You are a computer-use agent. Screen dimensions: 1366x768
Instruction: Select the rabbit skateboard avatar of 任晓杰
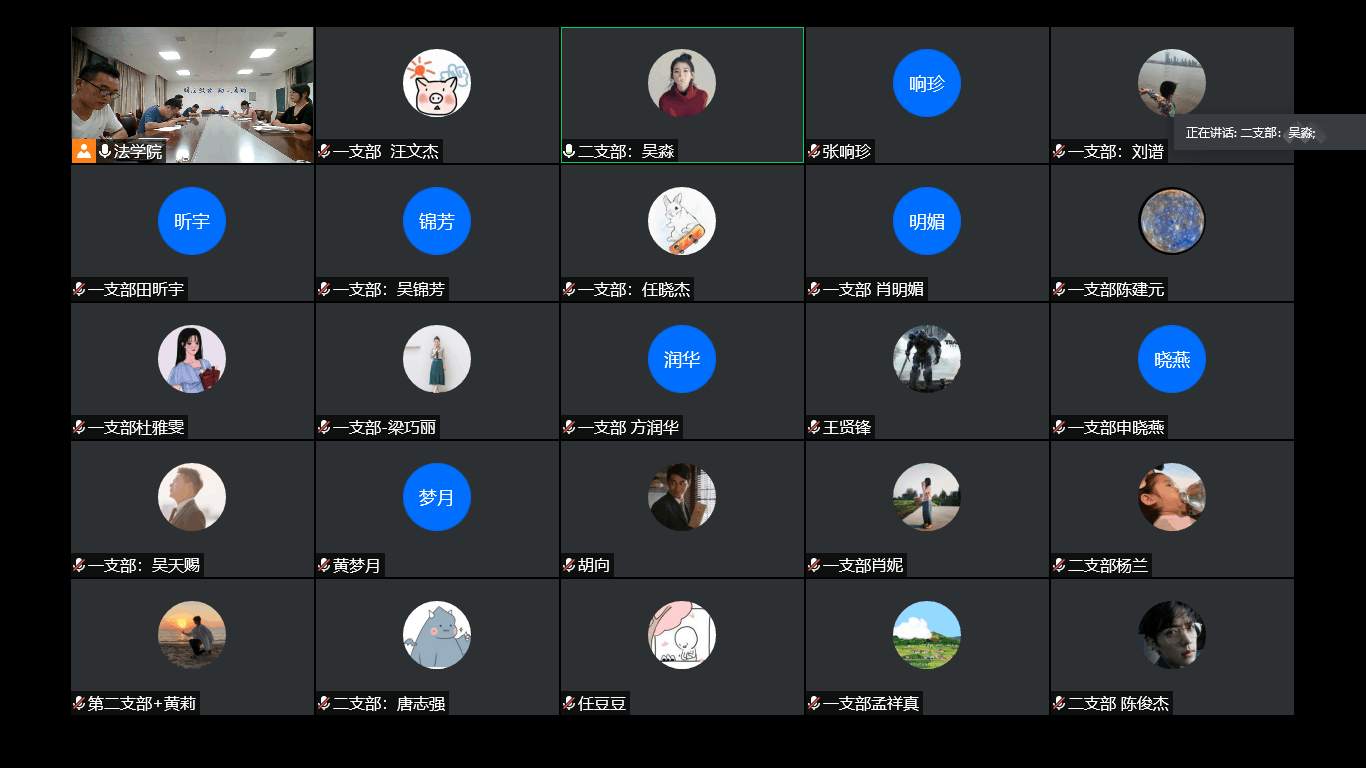(681, 221)
